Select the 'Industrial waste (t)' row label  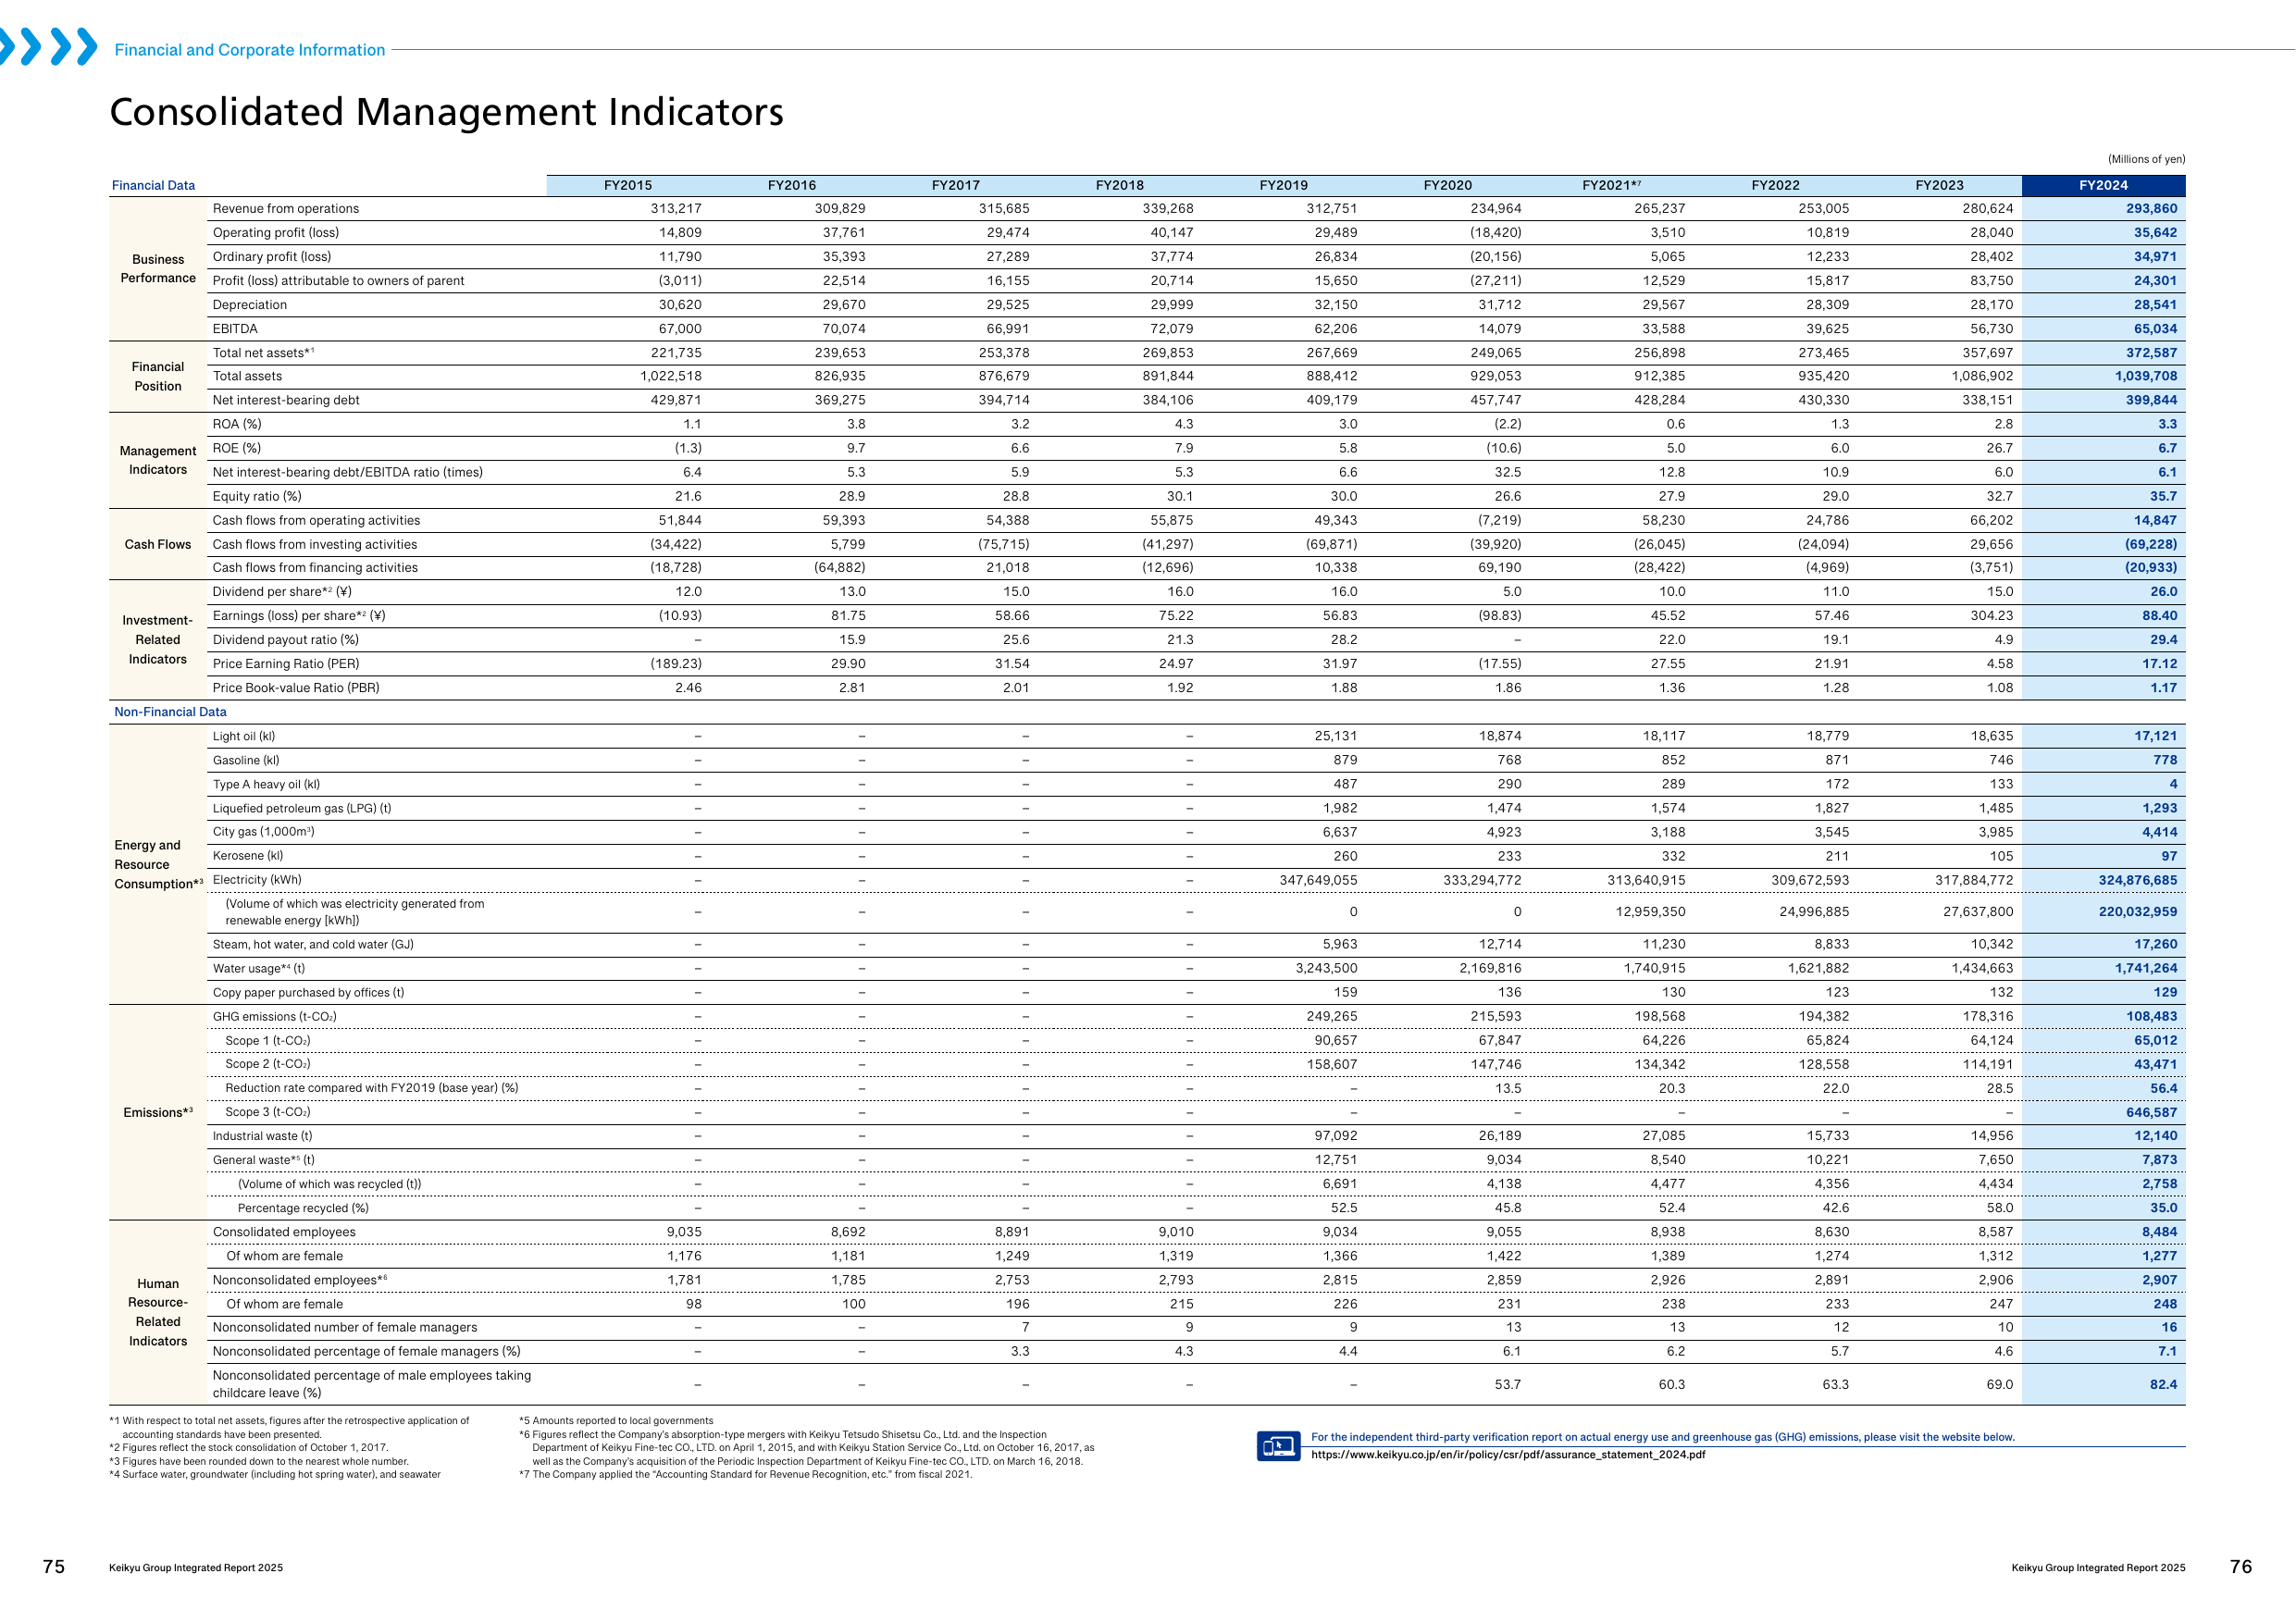click(x=263, y=1136)
